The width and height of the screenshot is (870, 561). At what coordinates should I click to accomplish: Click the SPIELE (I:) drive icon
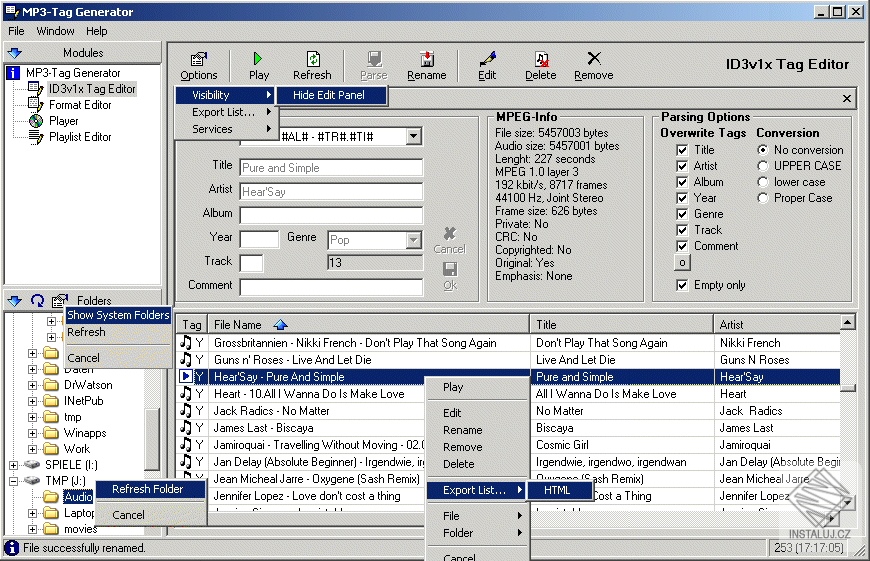[x=32, y=464]
